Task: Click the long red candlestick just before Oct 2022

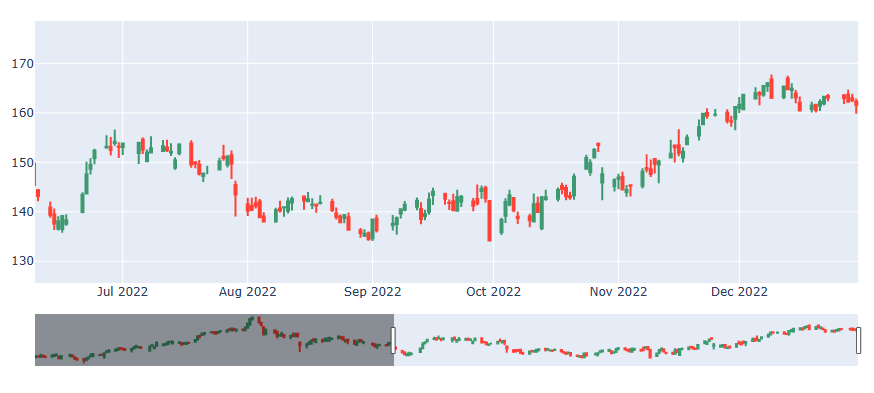Action: pyautogui.click(x=489, y=221)
